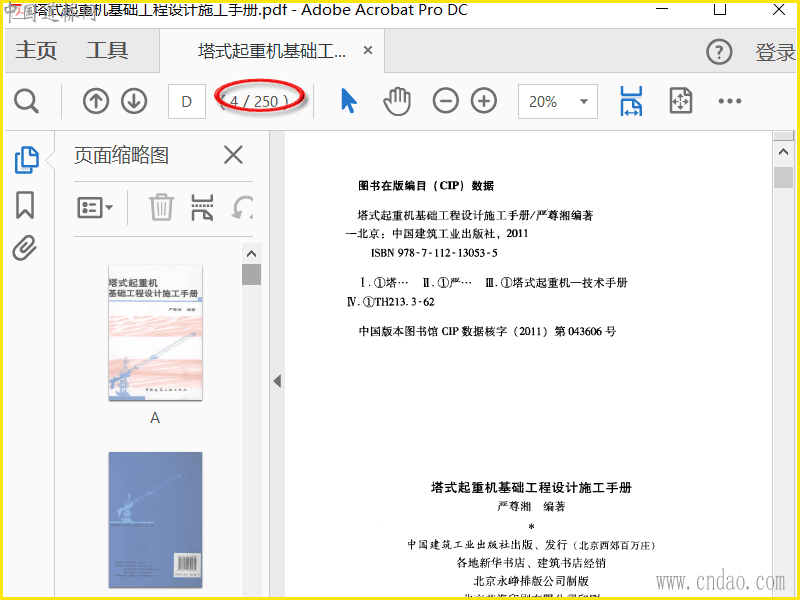Screen dimensions: 800x600
Task: Zoom in with the plus button
Action: 484,101
